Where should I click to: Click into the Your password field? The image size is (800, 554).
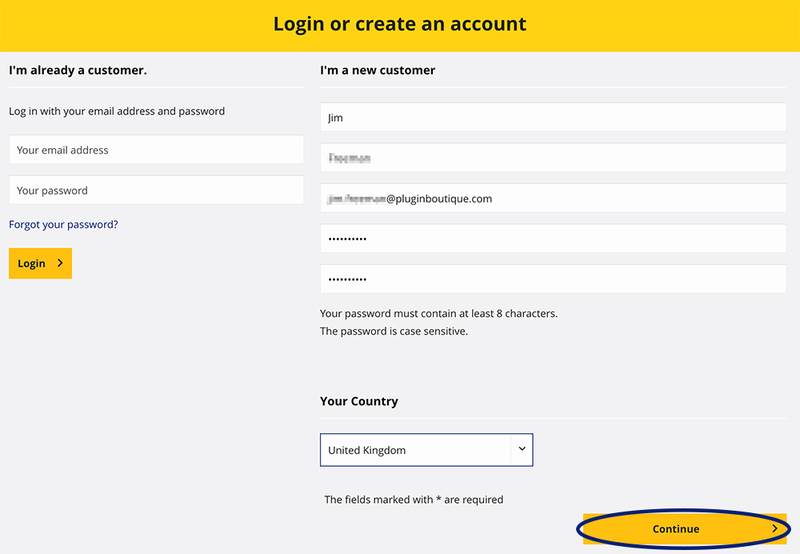156,190
